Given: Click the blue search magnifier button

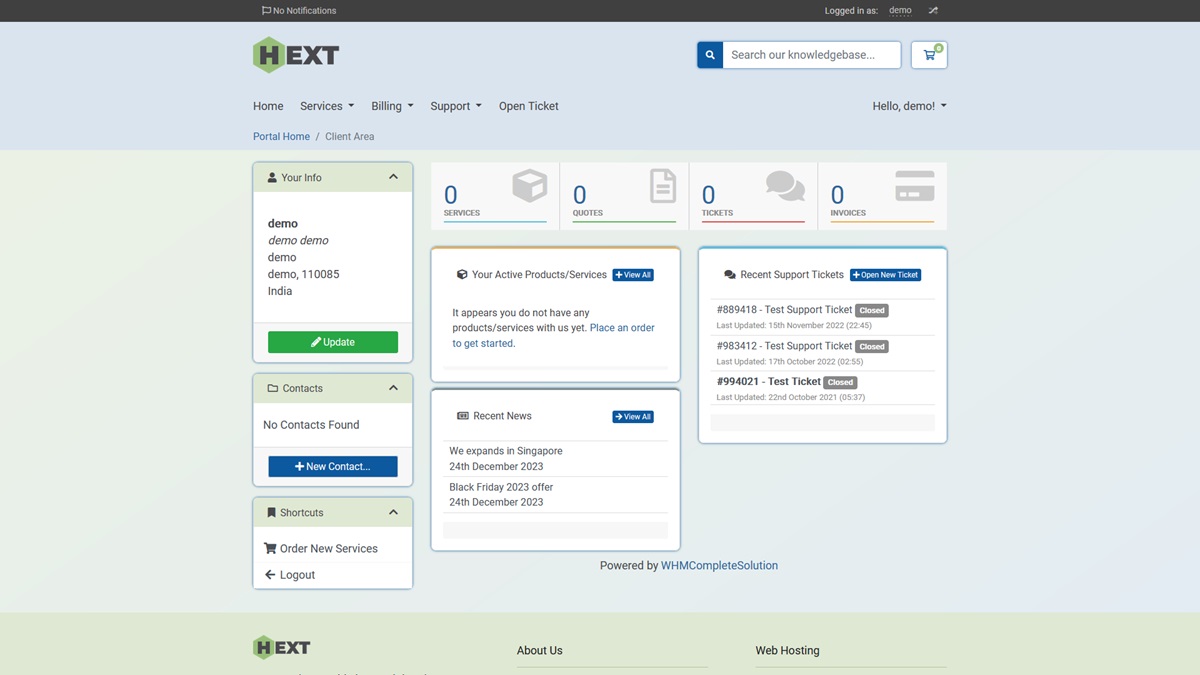Looking at the screenshot, I should point(710,55).
